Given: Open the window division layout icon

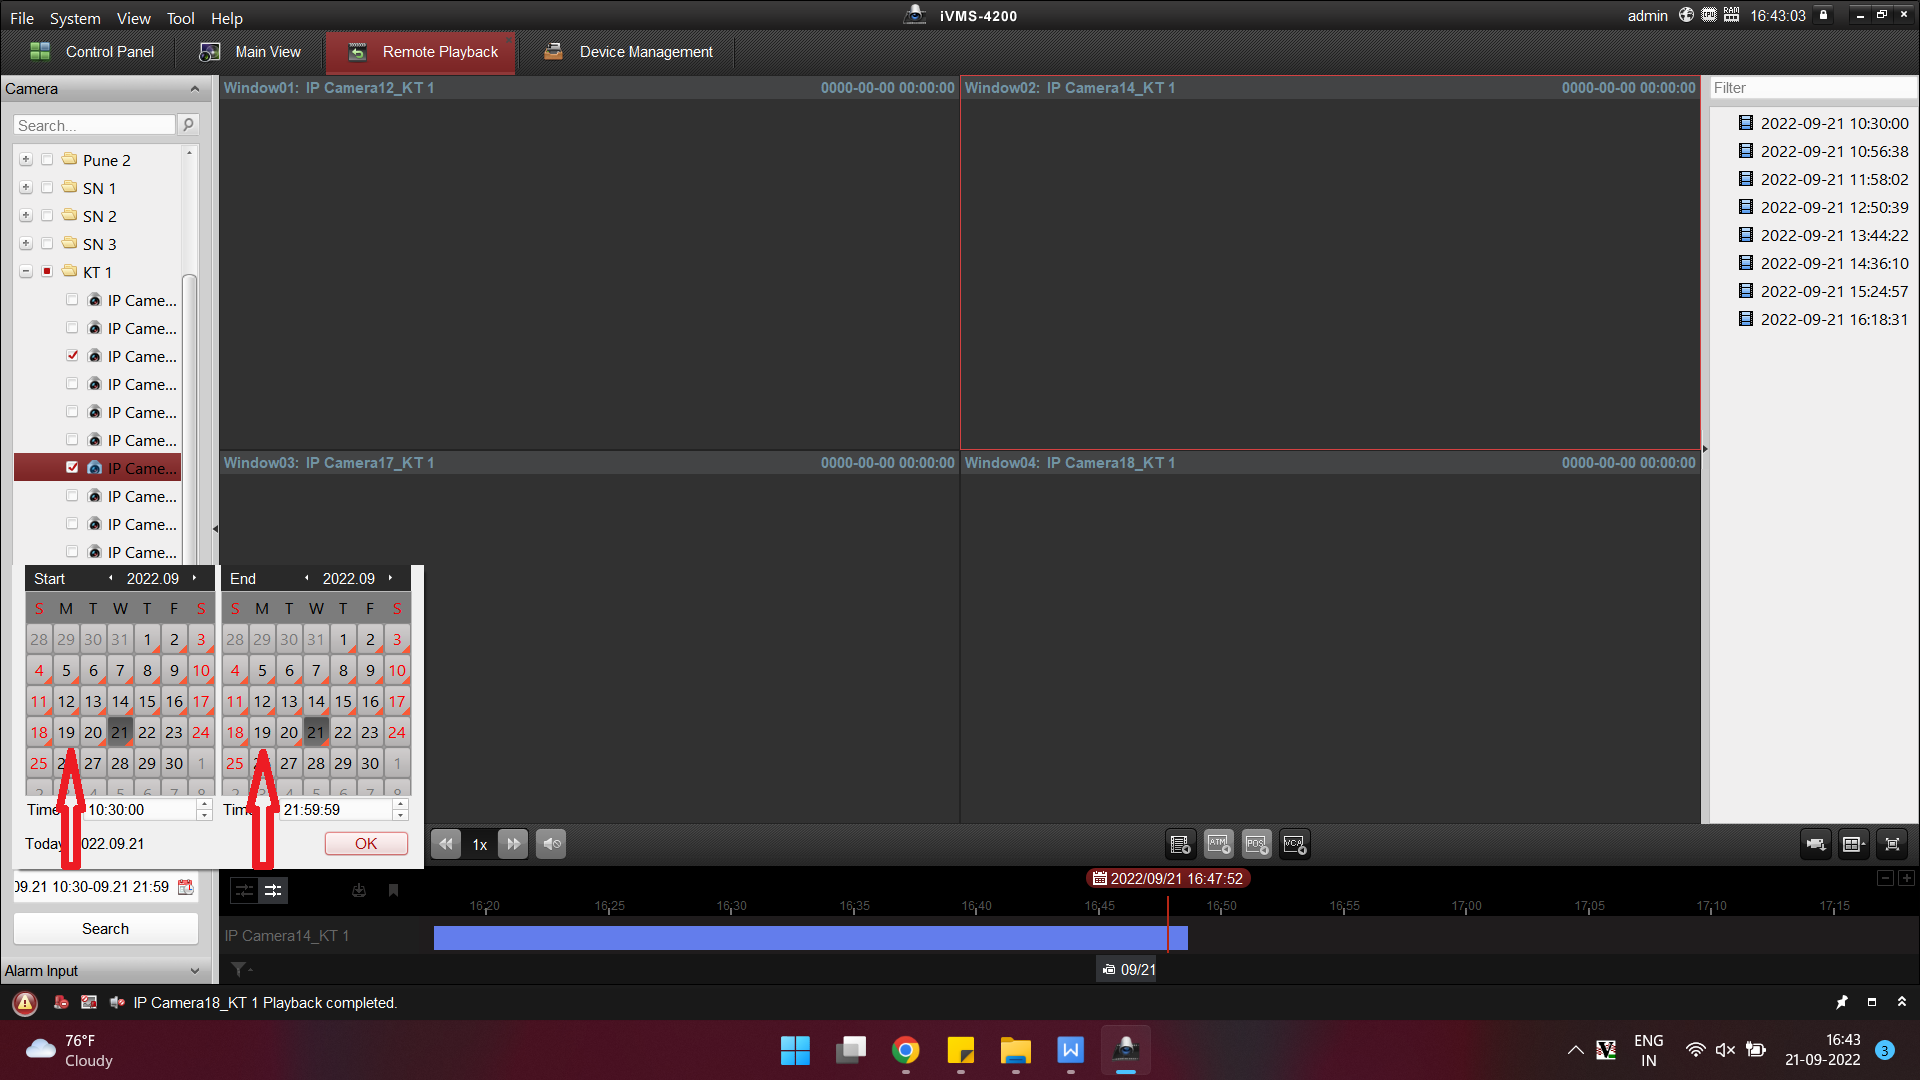Looking at the screenshot, I should coord(1854,844).
